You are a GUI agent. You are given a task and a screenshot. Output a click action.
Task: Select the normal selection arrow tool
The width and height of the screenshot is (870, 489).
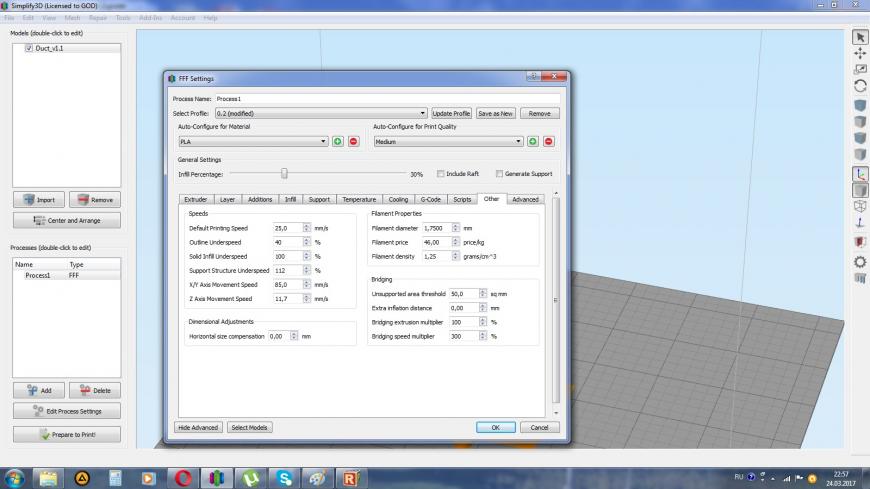tap(860, 37)
